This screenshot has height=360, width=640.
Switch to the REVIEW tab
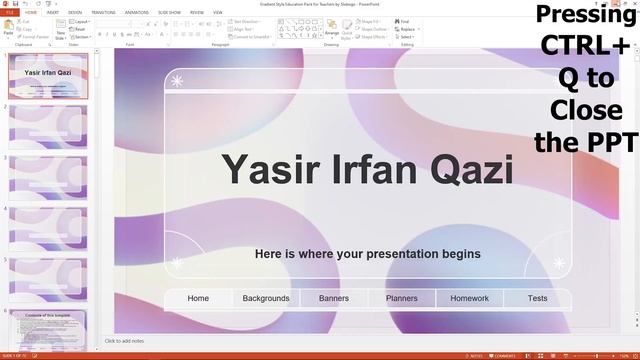(x=197, y=13)
